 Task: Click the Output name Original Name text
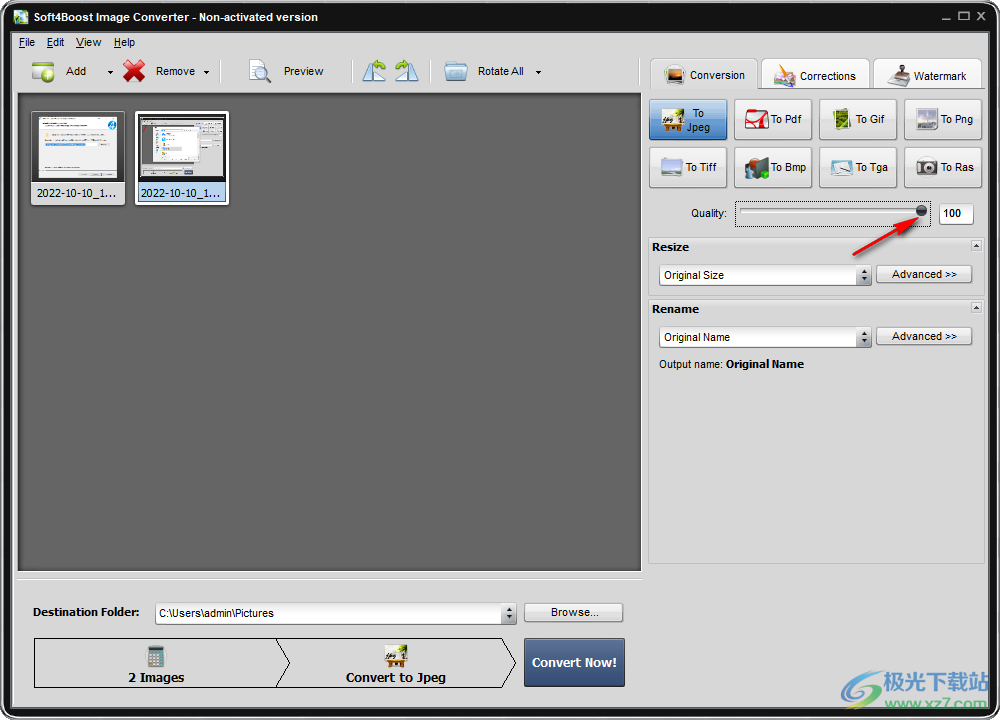[x=732, y=364]
